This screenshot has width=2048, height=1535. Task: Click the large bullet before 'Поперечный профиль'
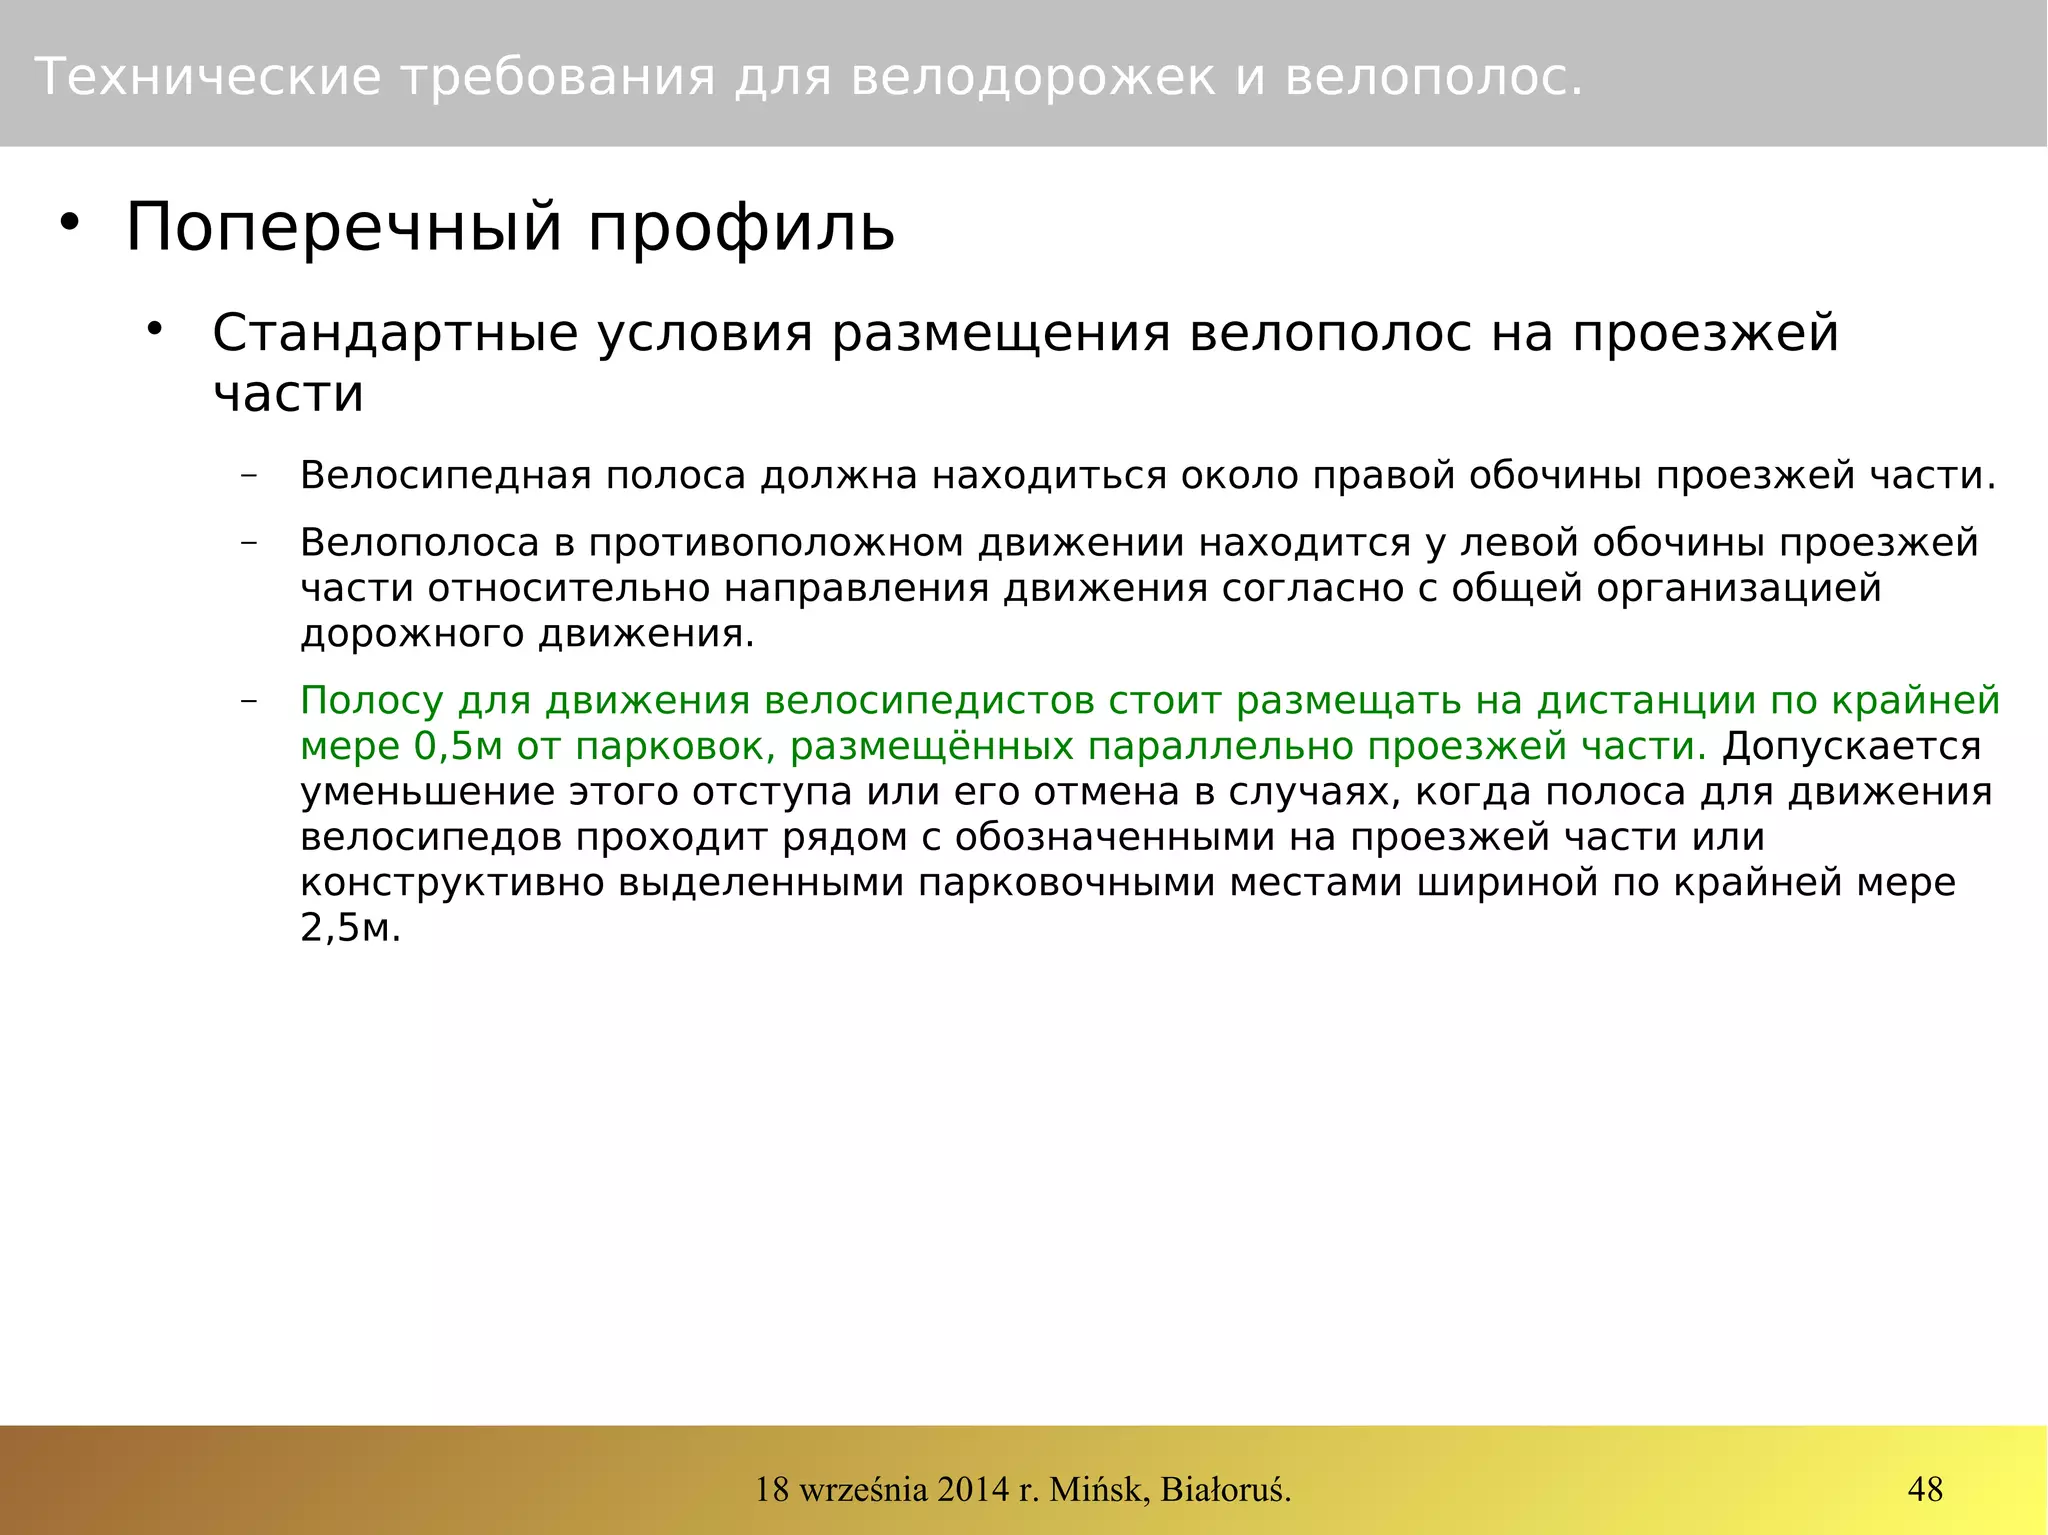[68, 223]
